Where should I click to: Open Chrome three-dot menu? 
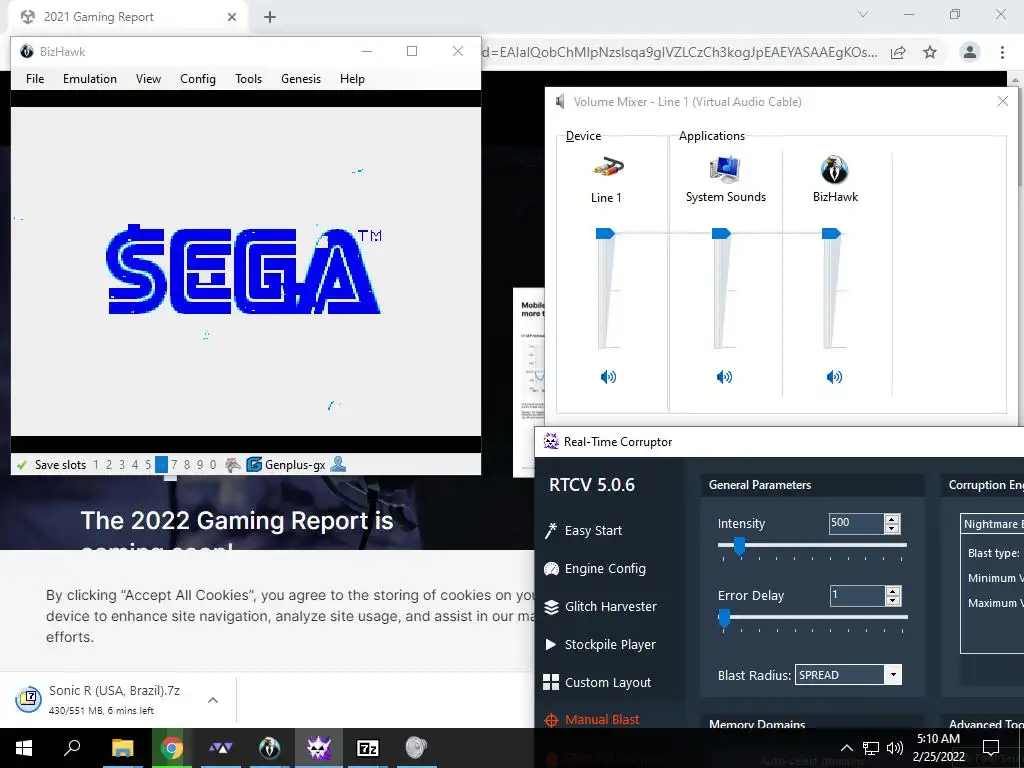[1002, 52]
